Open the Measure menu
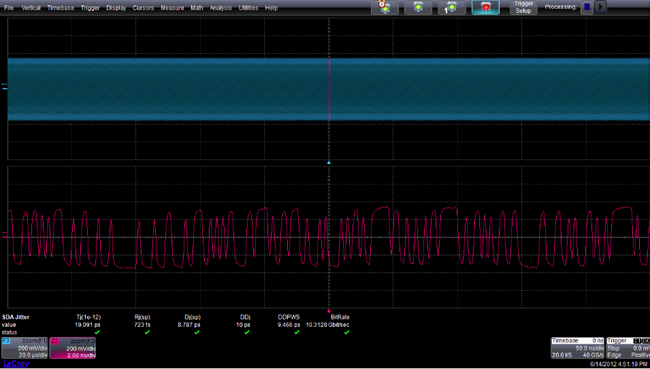This screenshot has height=369, width=650. pos(172,8)
